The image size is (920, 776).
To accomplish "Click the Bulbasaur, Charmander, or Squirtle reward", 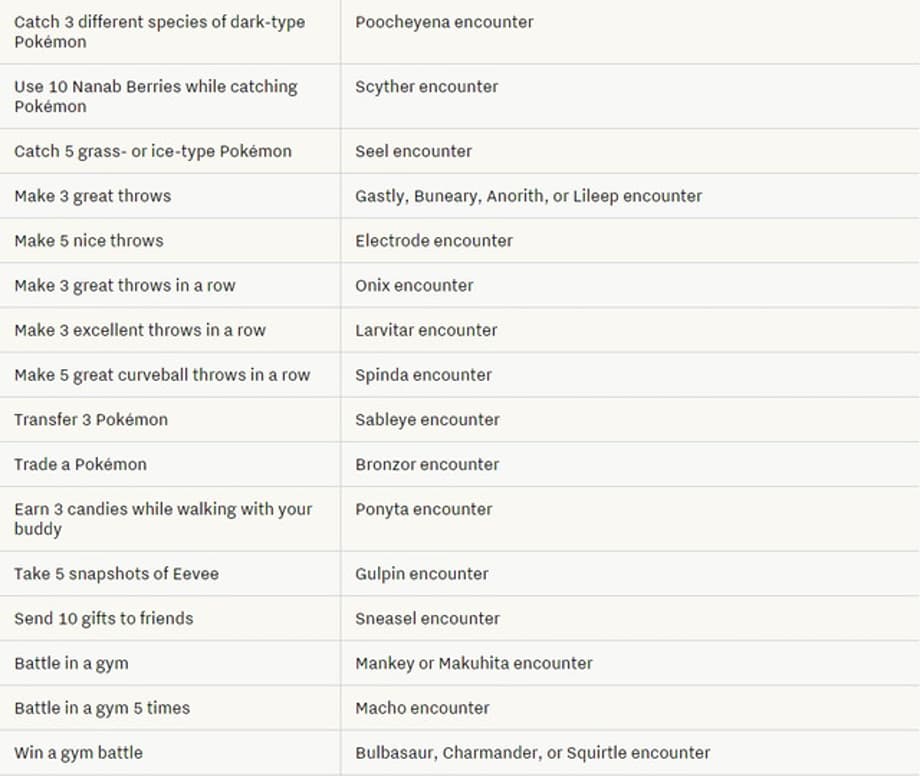I will click(532, 753).
